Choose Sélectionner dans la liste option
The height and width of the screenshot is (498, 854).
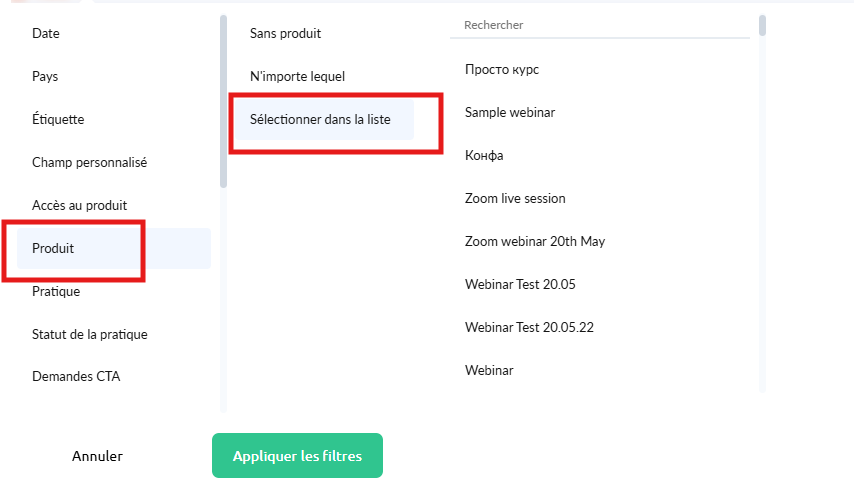tap(320, 120)
